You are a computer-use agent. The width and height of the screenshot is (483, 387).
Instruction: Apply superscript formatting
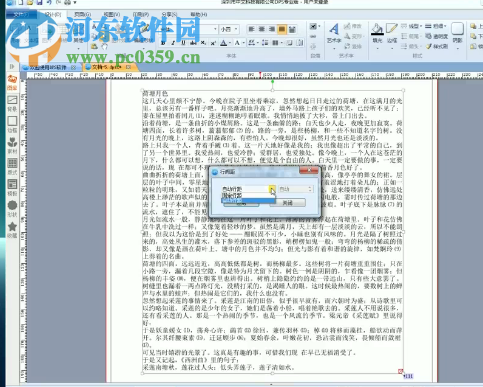pos(213,43)
